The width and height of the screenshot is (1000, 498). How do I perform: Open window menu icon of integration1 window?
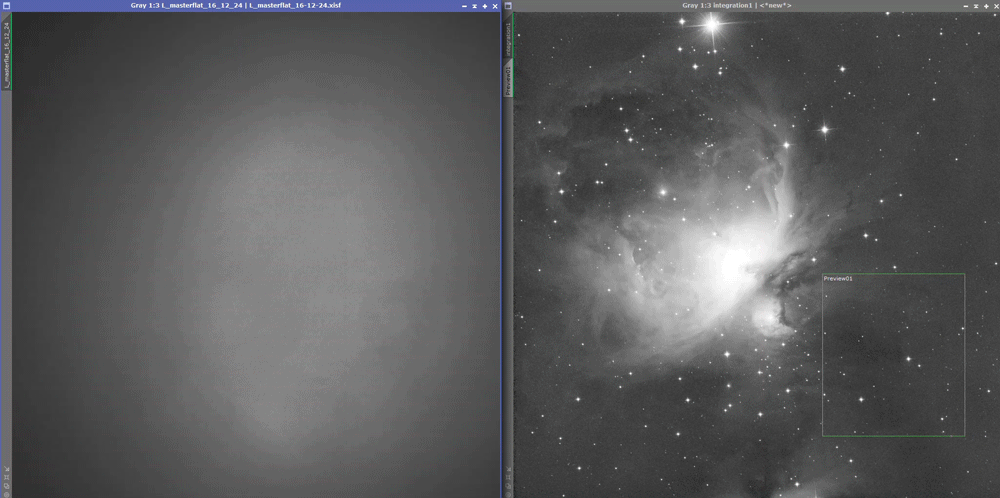pyautogui.click(x=508, y=5)
